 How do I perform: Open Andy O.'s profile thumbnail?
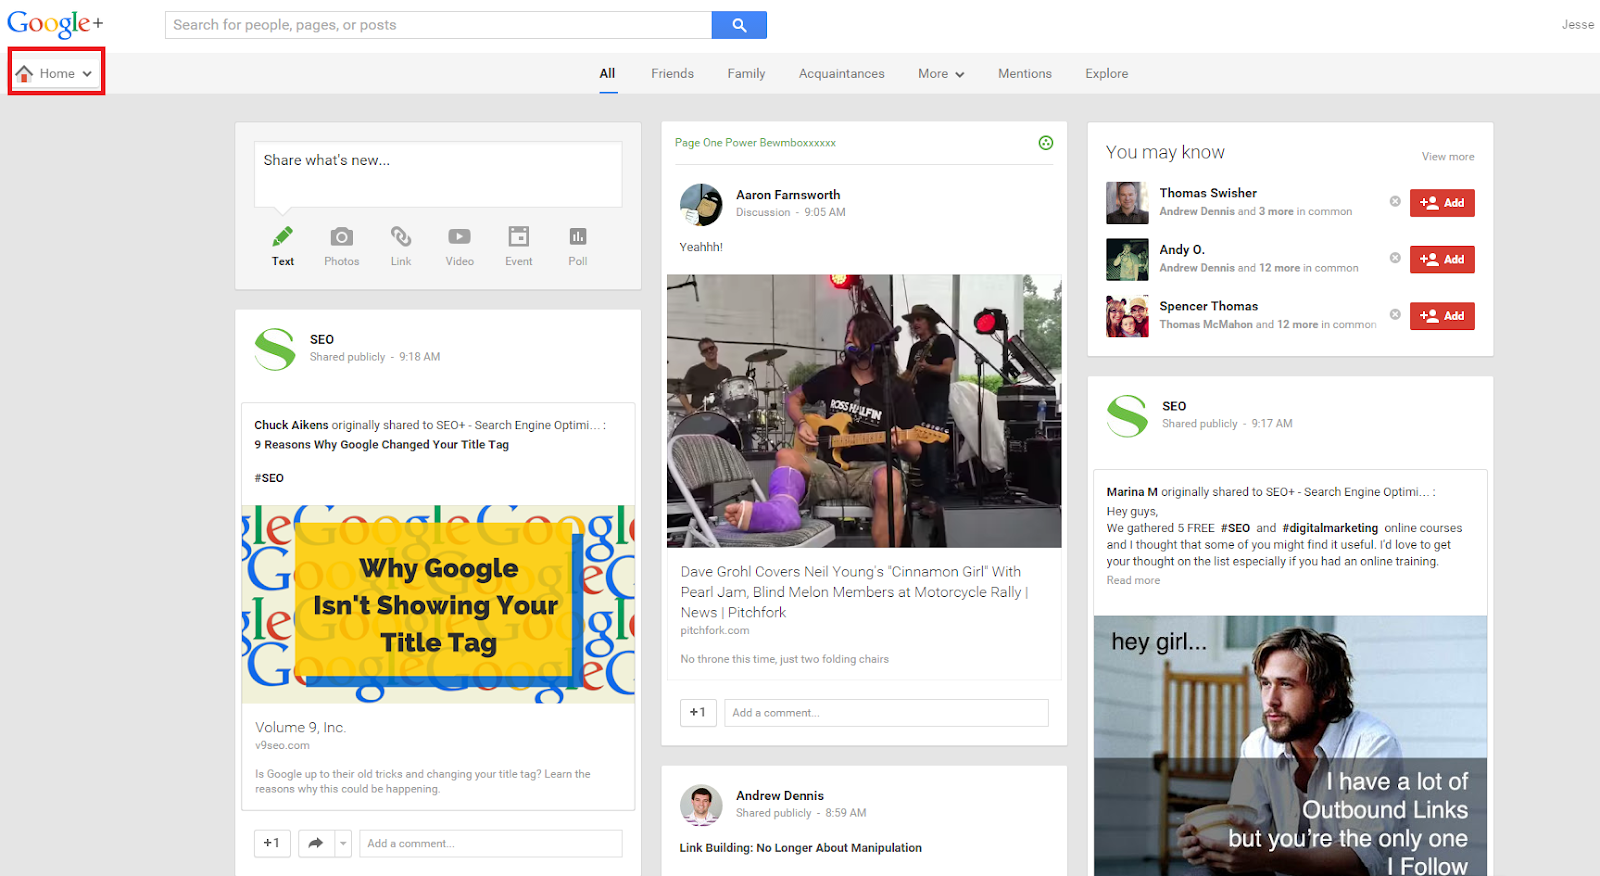[x=1127, y=260]
